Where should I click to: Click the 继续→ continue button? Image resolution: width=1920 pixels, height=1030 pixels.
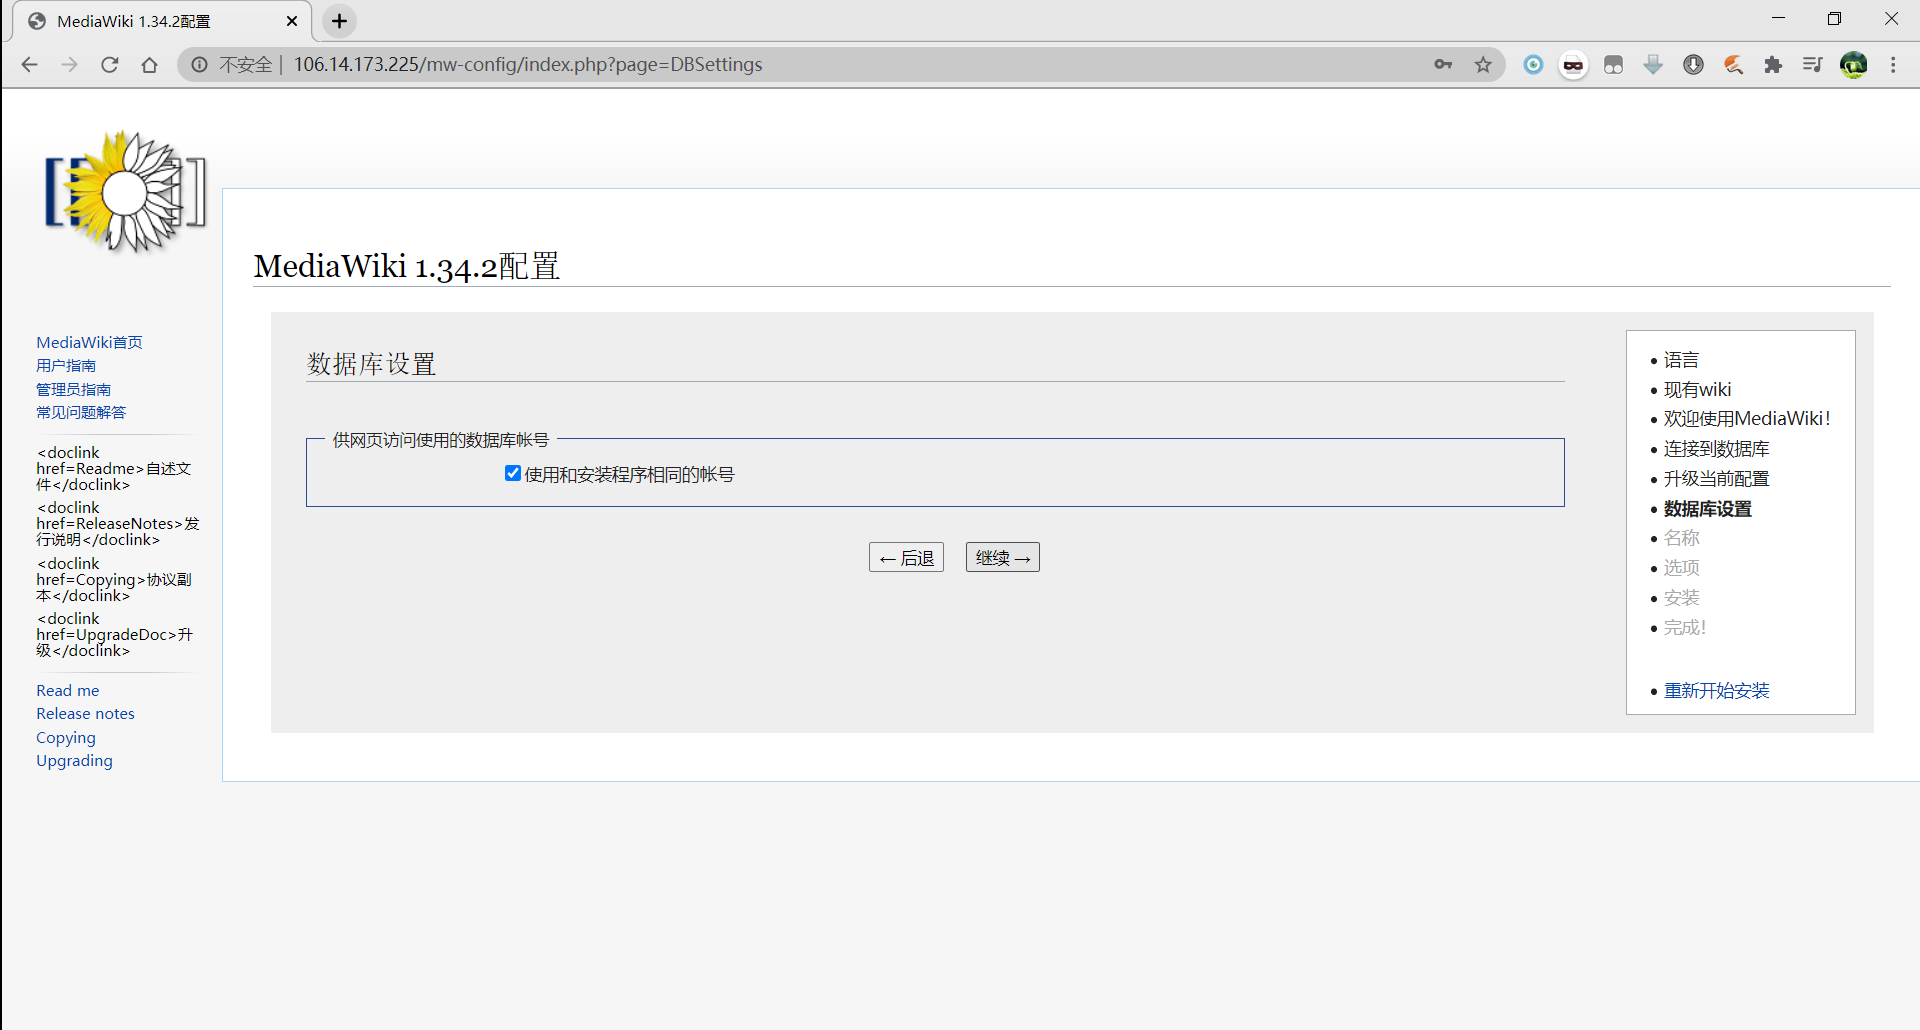1002,557
